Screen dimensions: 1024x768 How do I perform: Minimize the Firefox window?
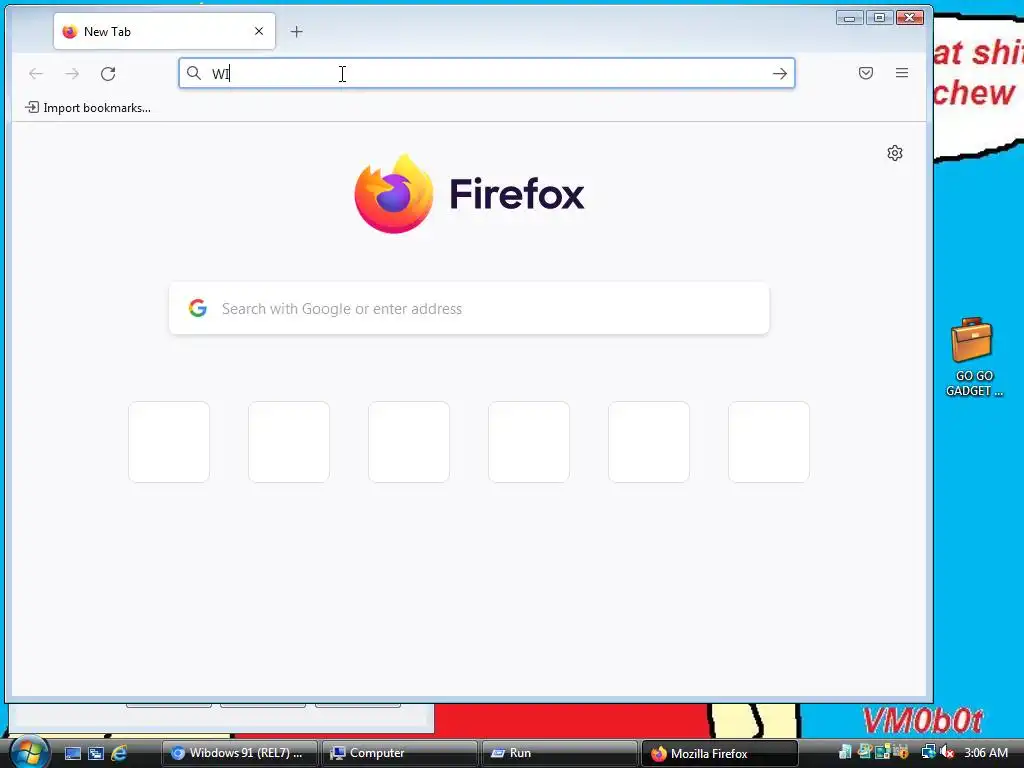(x=850, y=18)
